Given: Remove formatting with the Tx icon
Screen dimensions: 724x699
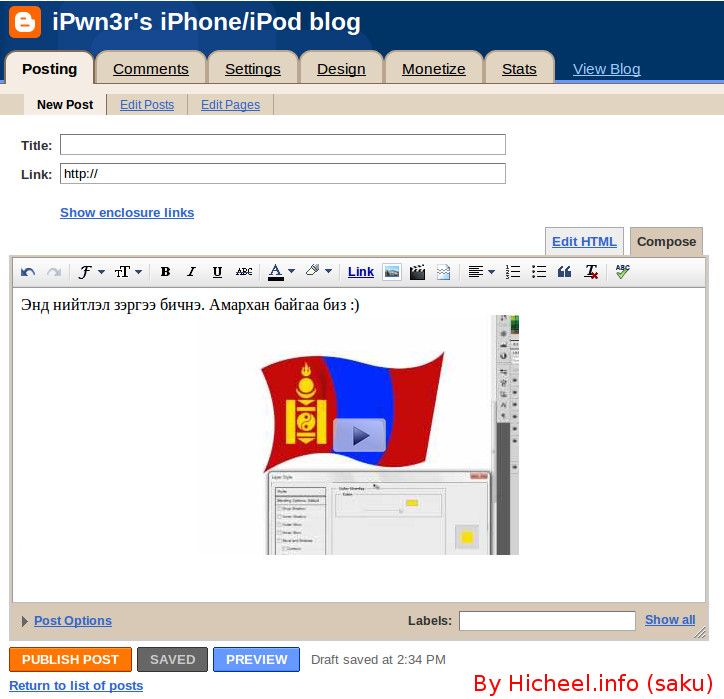Looking at the screenshot, I should (591, 272).
